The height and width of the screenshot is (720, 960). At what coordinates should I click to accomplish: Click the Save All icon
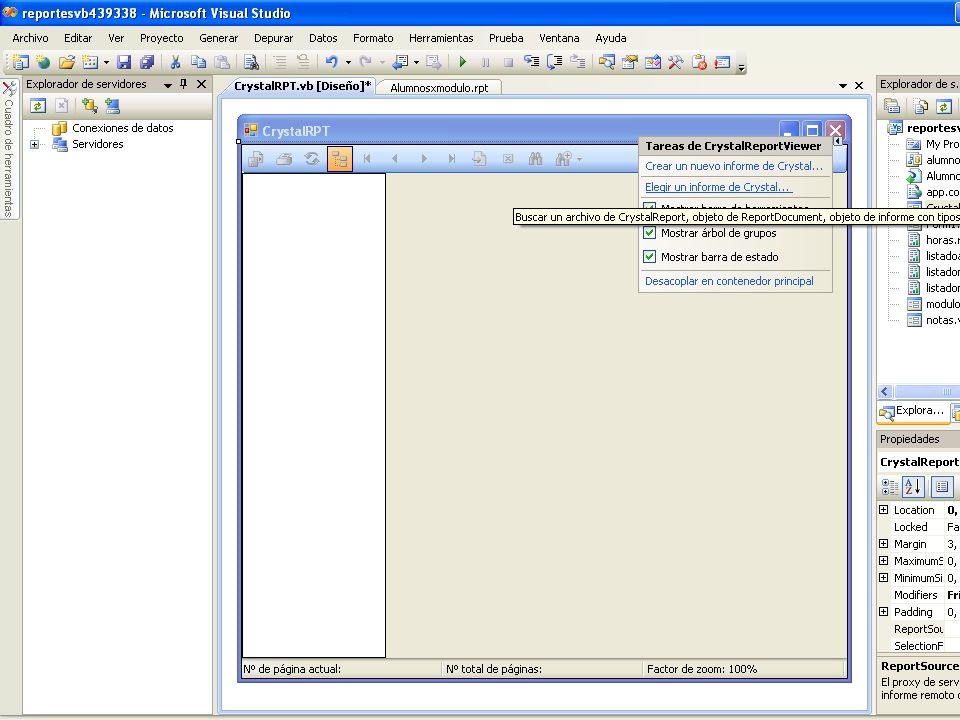pos(147,62)
